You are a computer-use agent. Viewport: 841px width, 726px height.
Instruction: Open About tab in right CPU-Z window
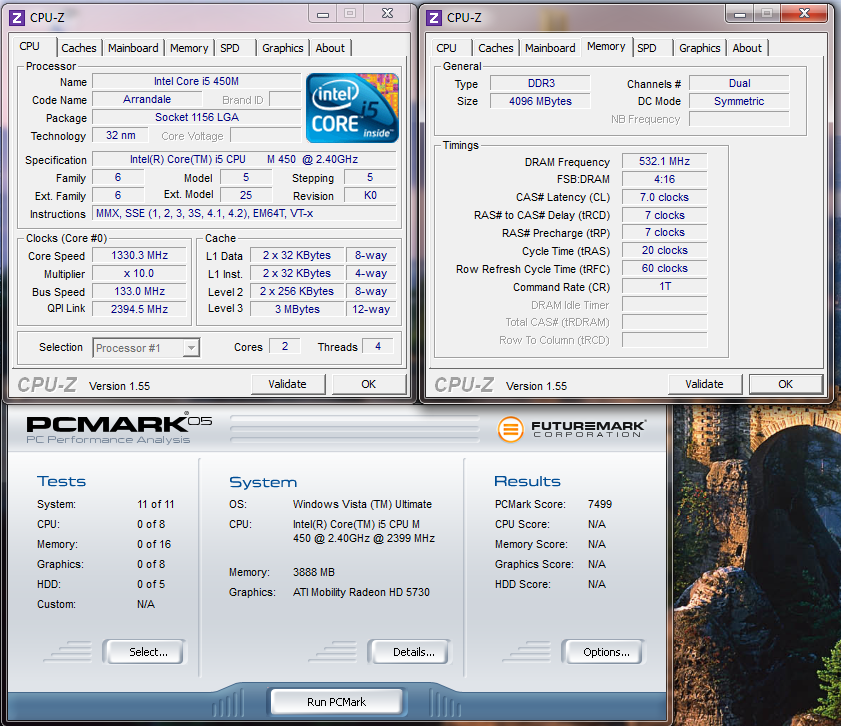point(747,48)
